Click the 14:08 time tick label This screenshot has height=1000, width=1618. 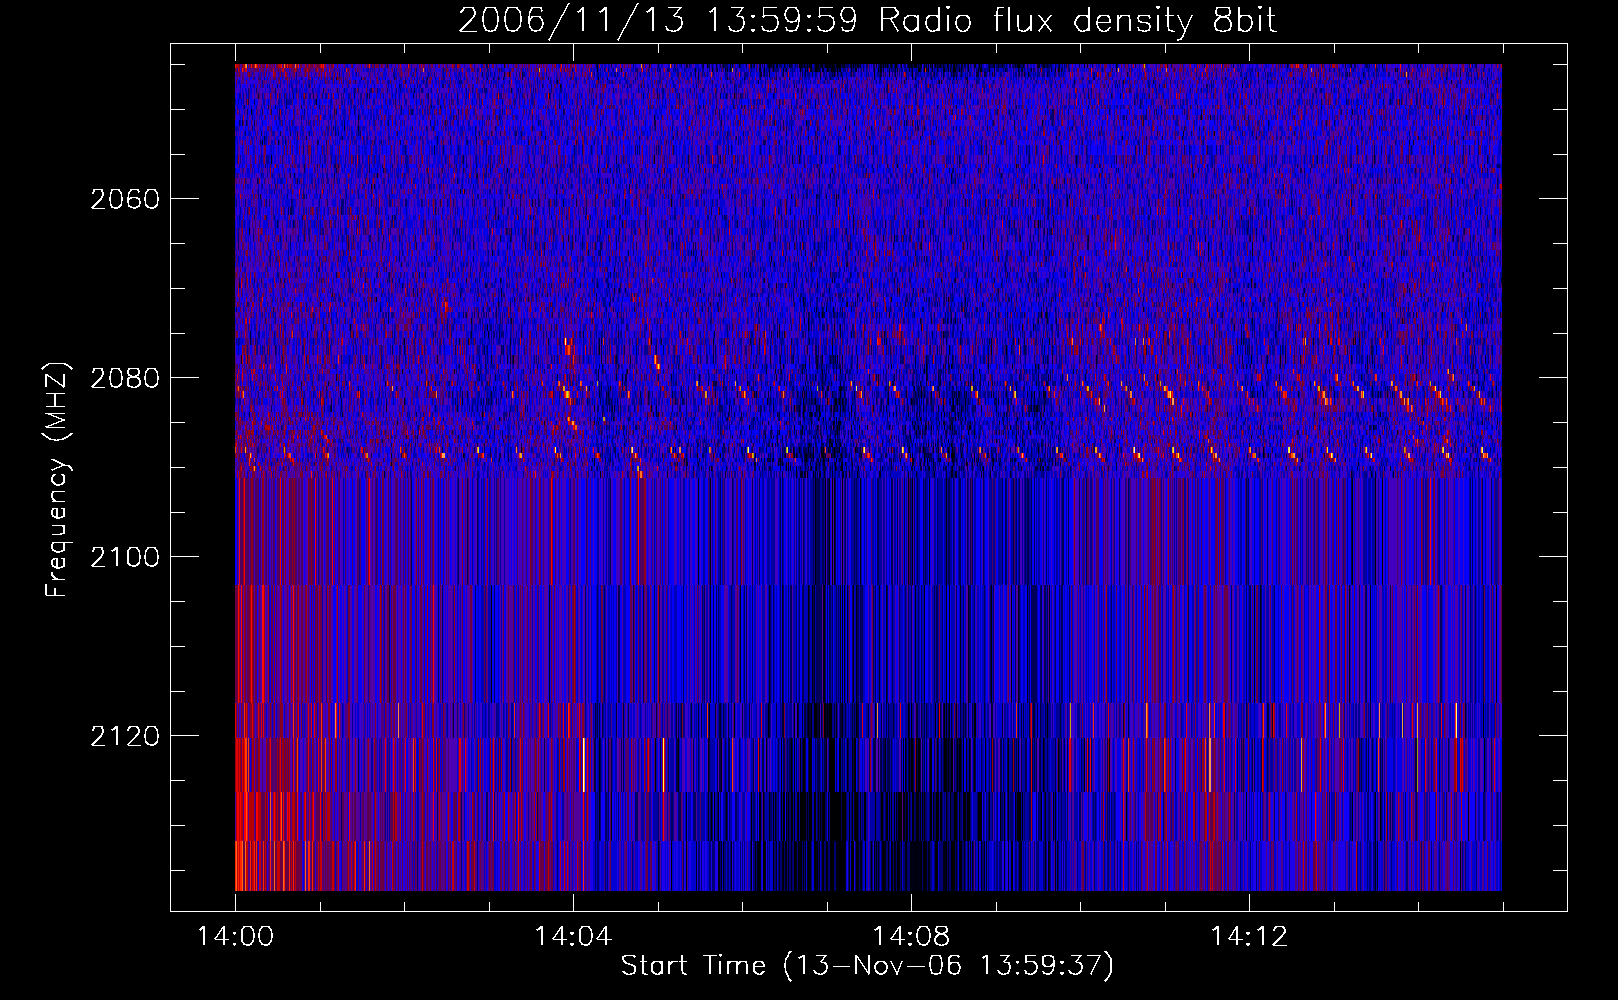click(911, 937)
